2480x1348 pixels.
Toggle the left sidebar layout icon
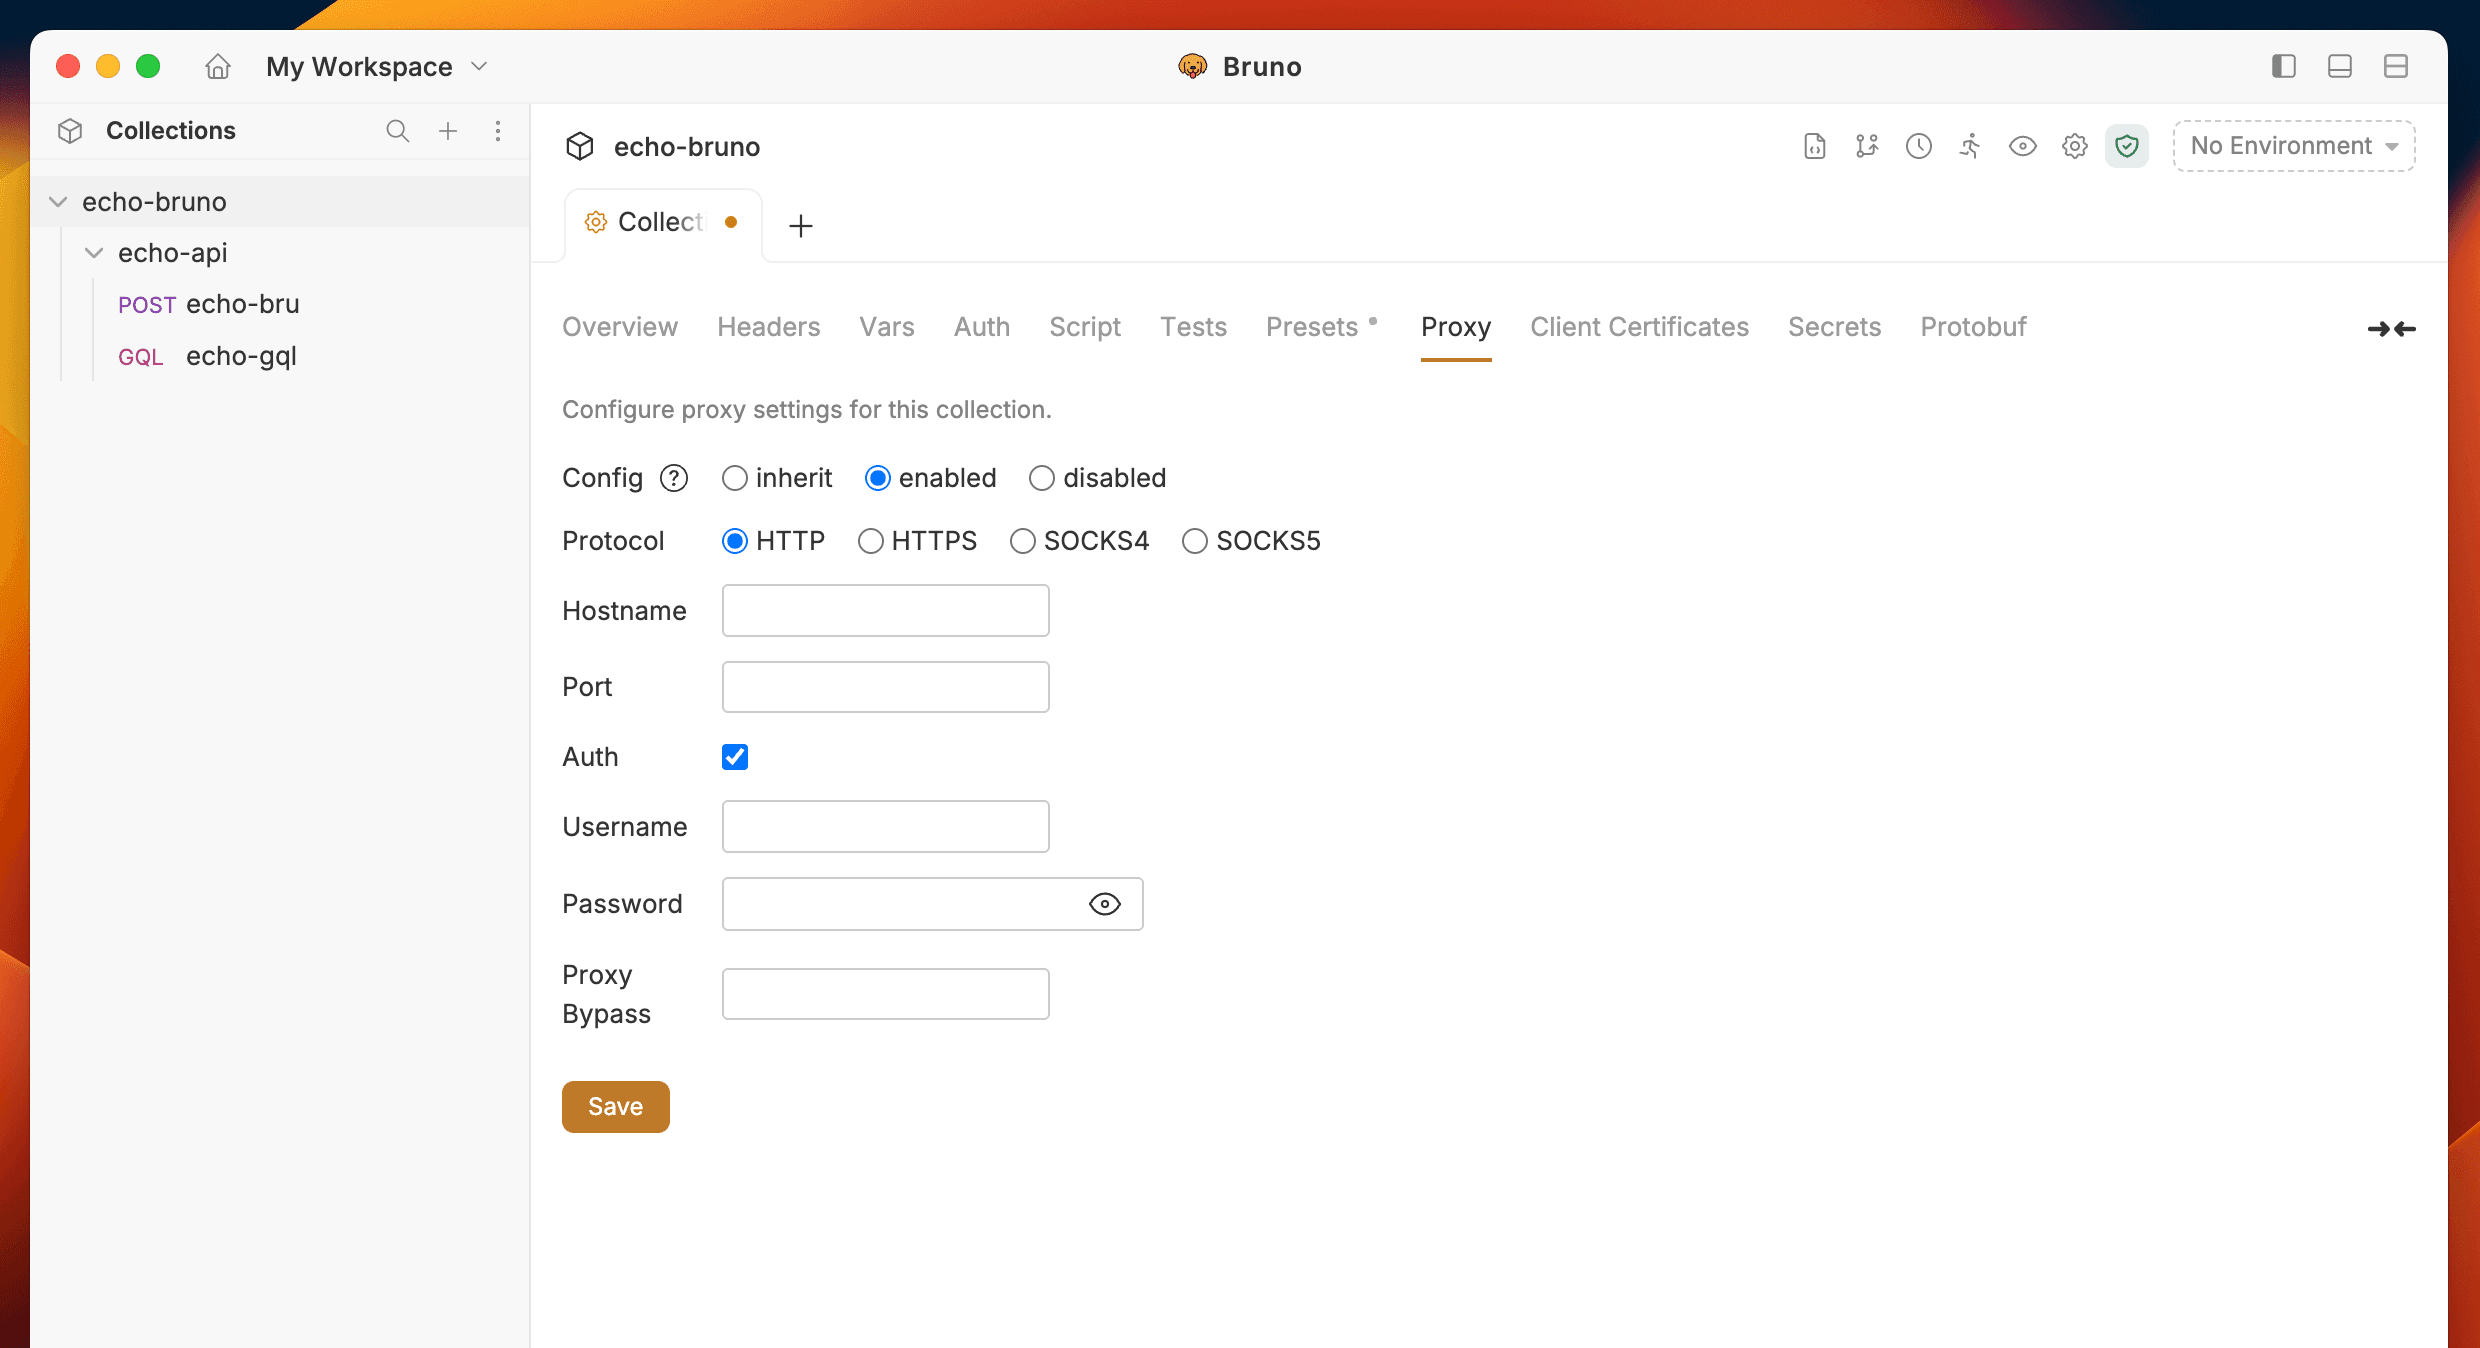coord(2283,67)
